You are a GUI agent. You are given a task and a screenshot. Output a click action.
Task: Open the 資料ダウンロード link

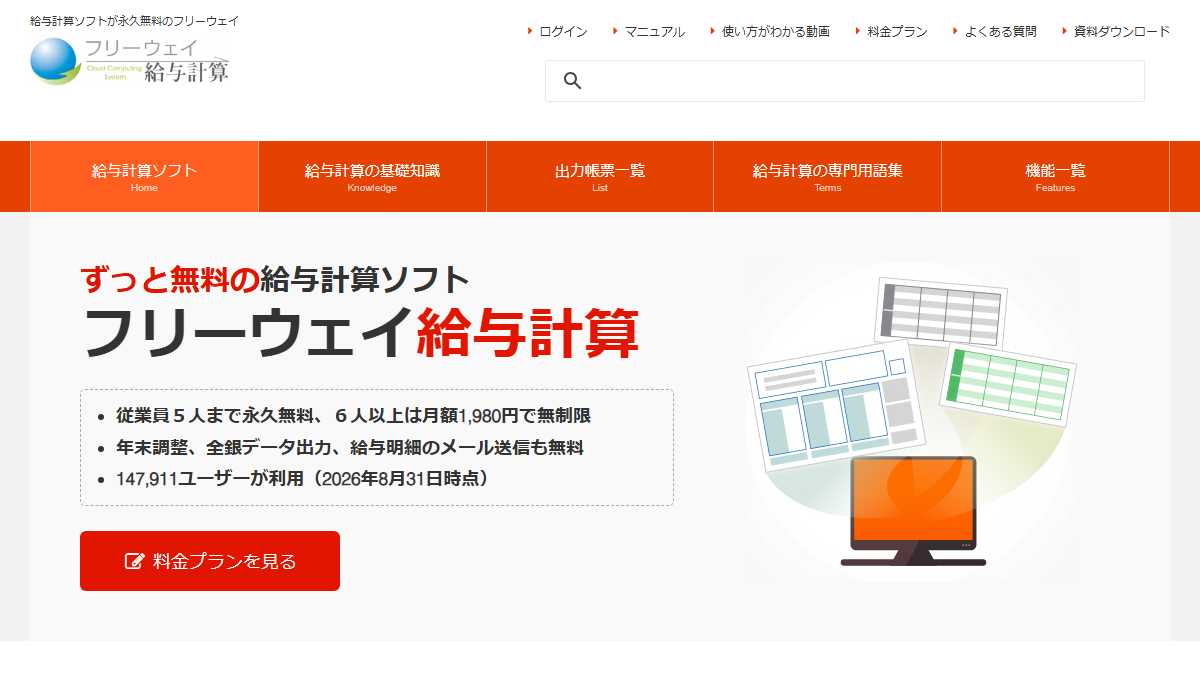pyautogui.click(x=1122, y=32)
